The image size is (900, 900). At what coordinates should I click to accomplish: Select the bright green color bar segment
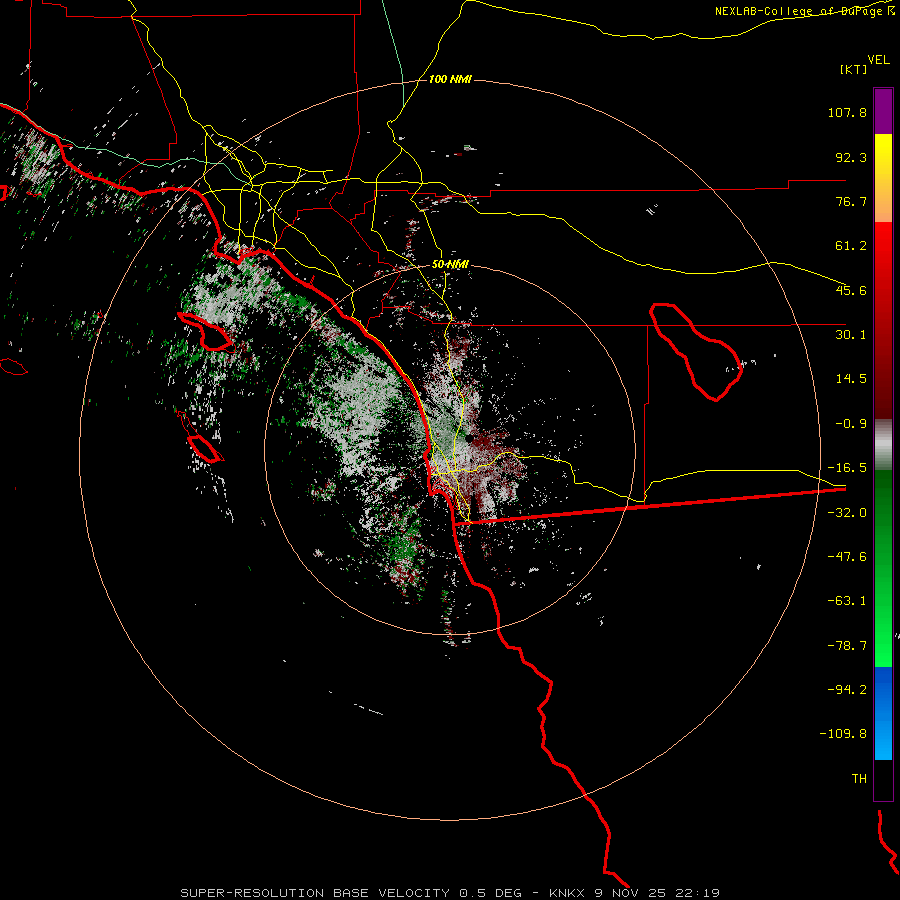[883, 568]
